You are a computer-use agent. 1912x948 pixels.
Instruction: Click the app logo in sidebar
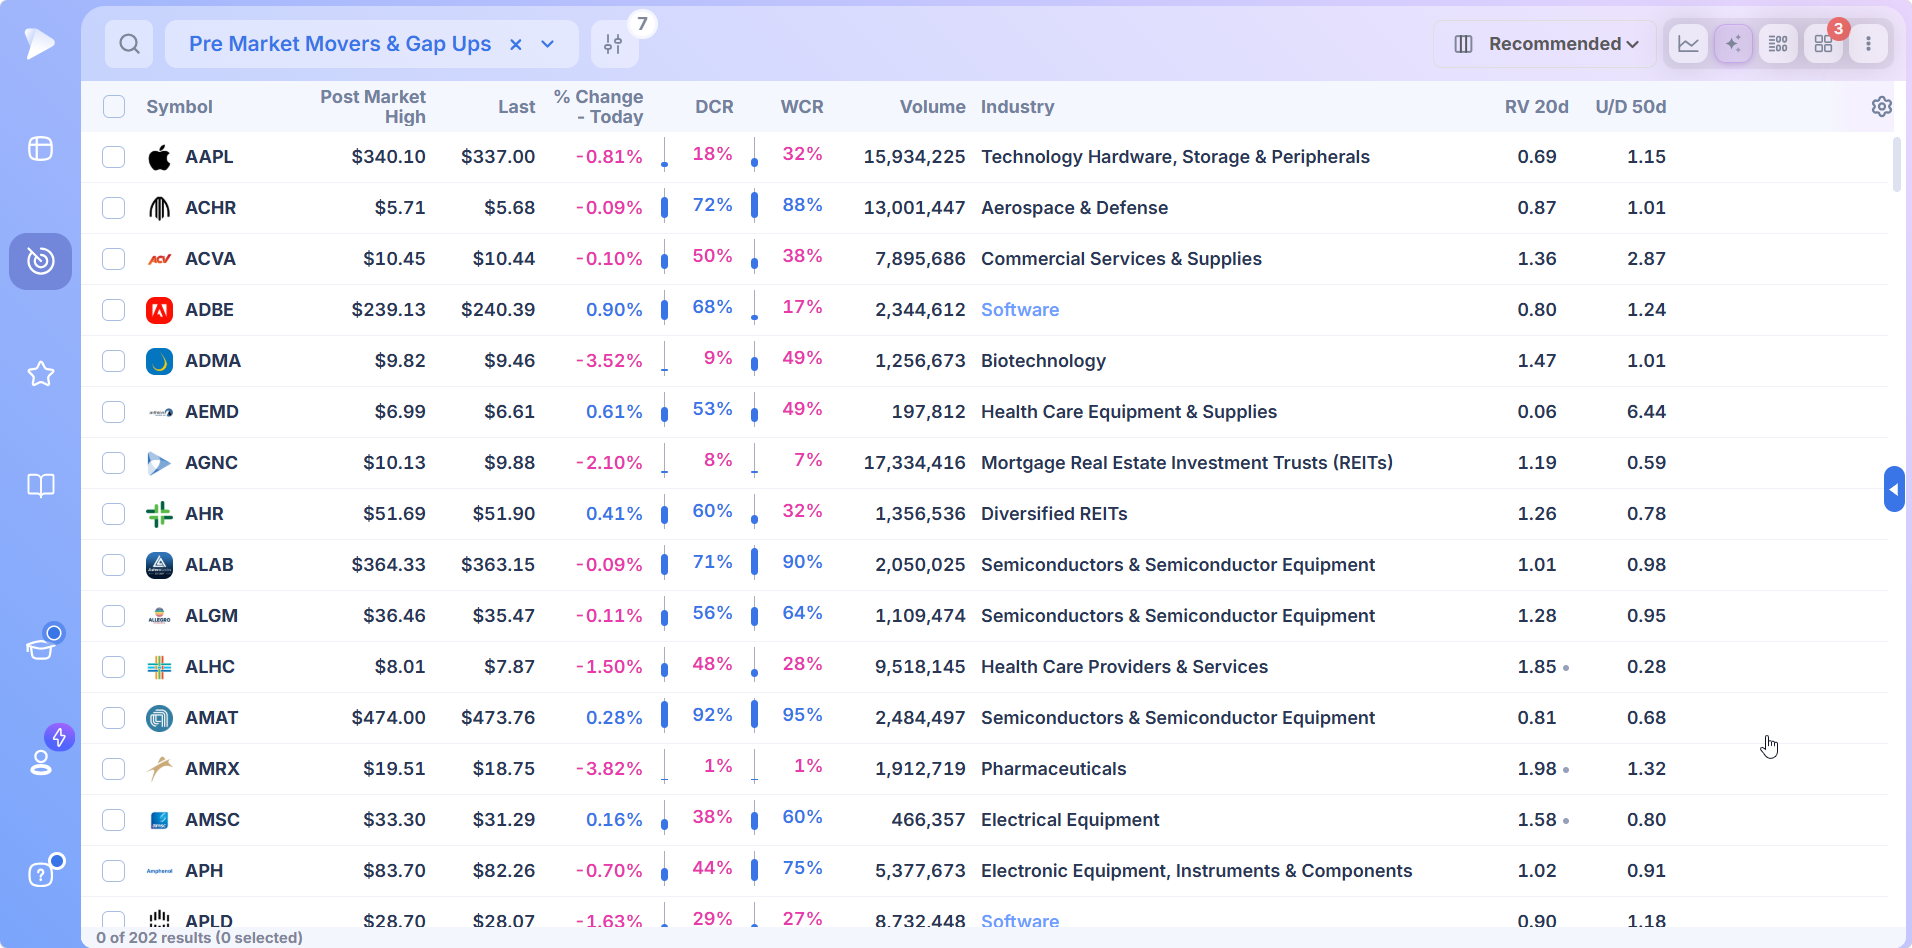click(x=39, y=43)
